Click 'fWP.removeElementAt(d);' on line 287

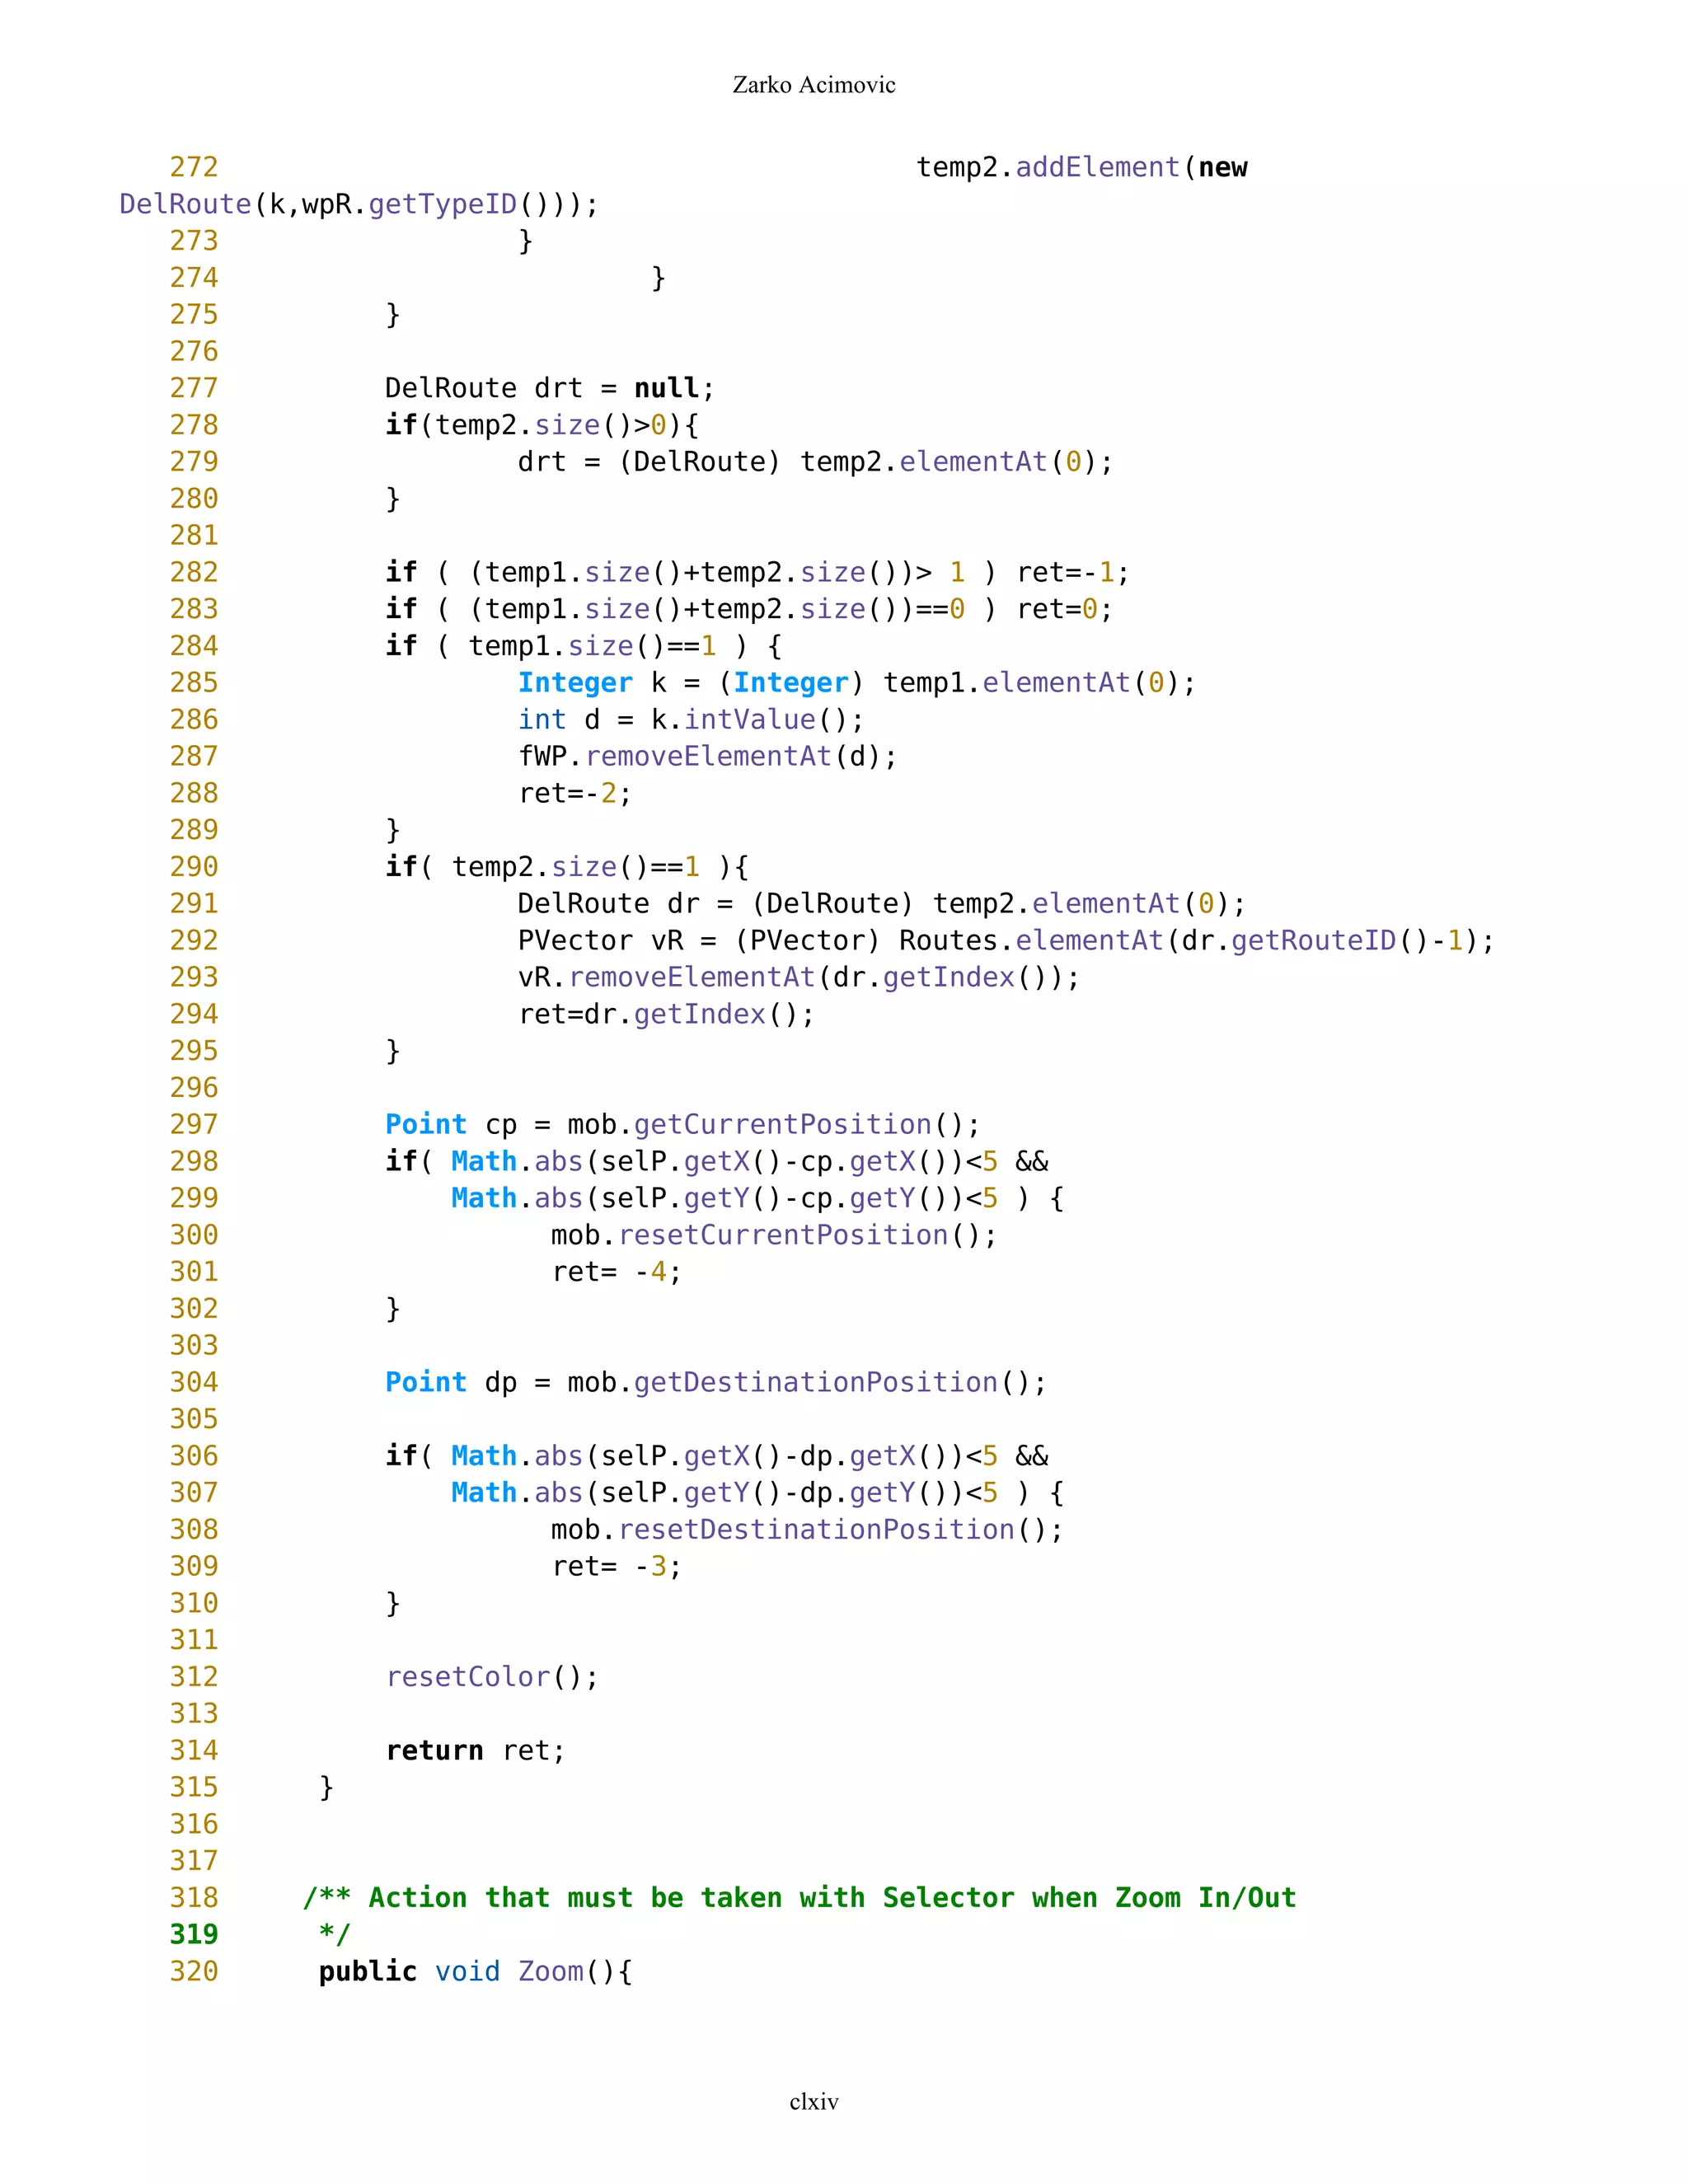tap(708, 756)
